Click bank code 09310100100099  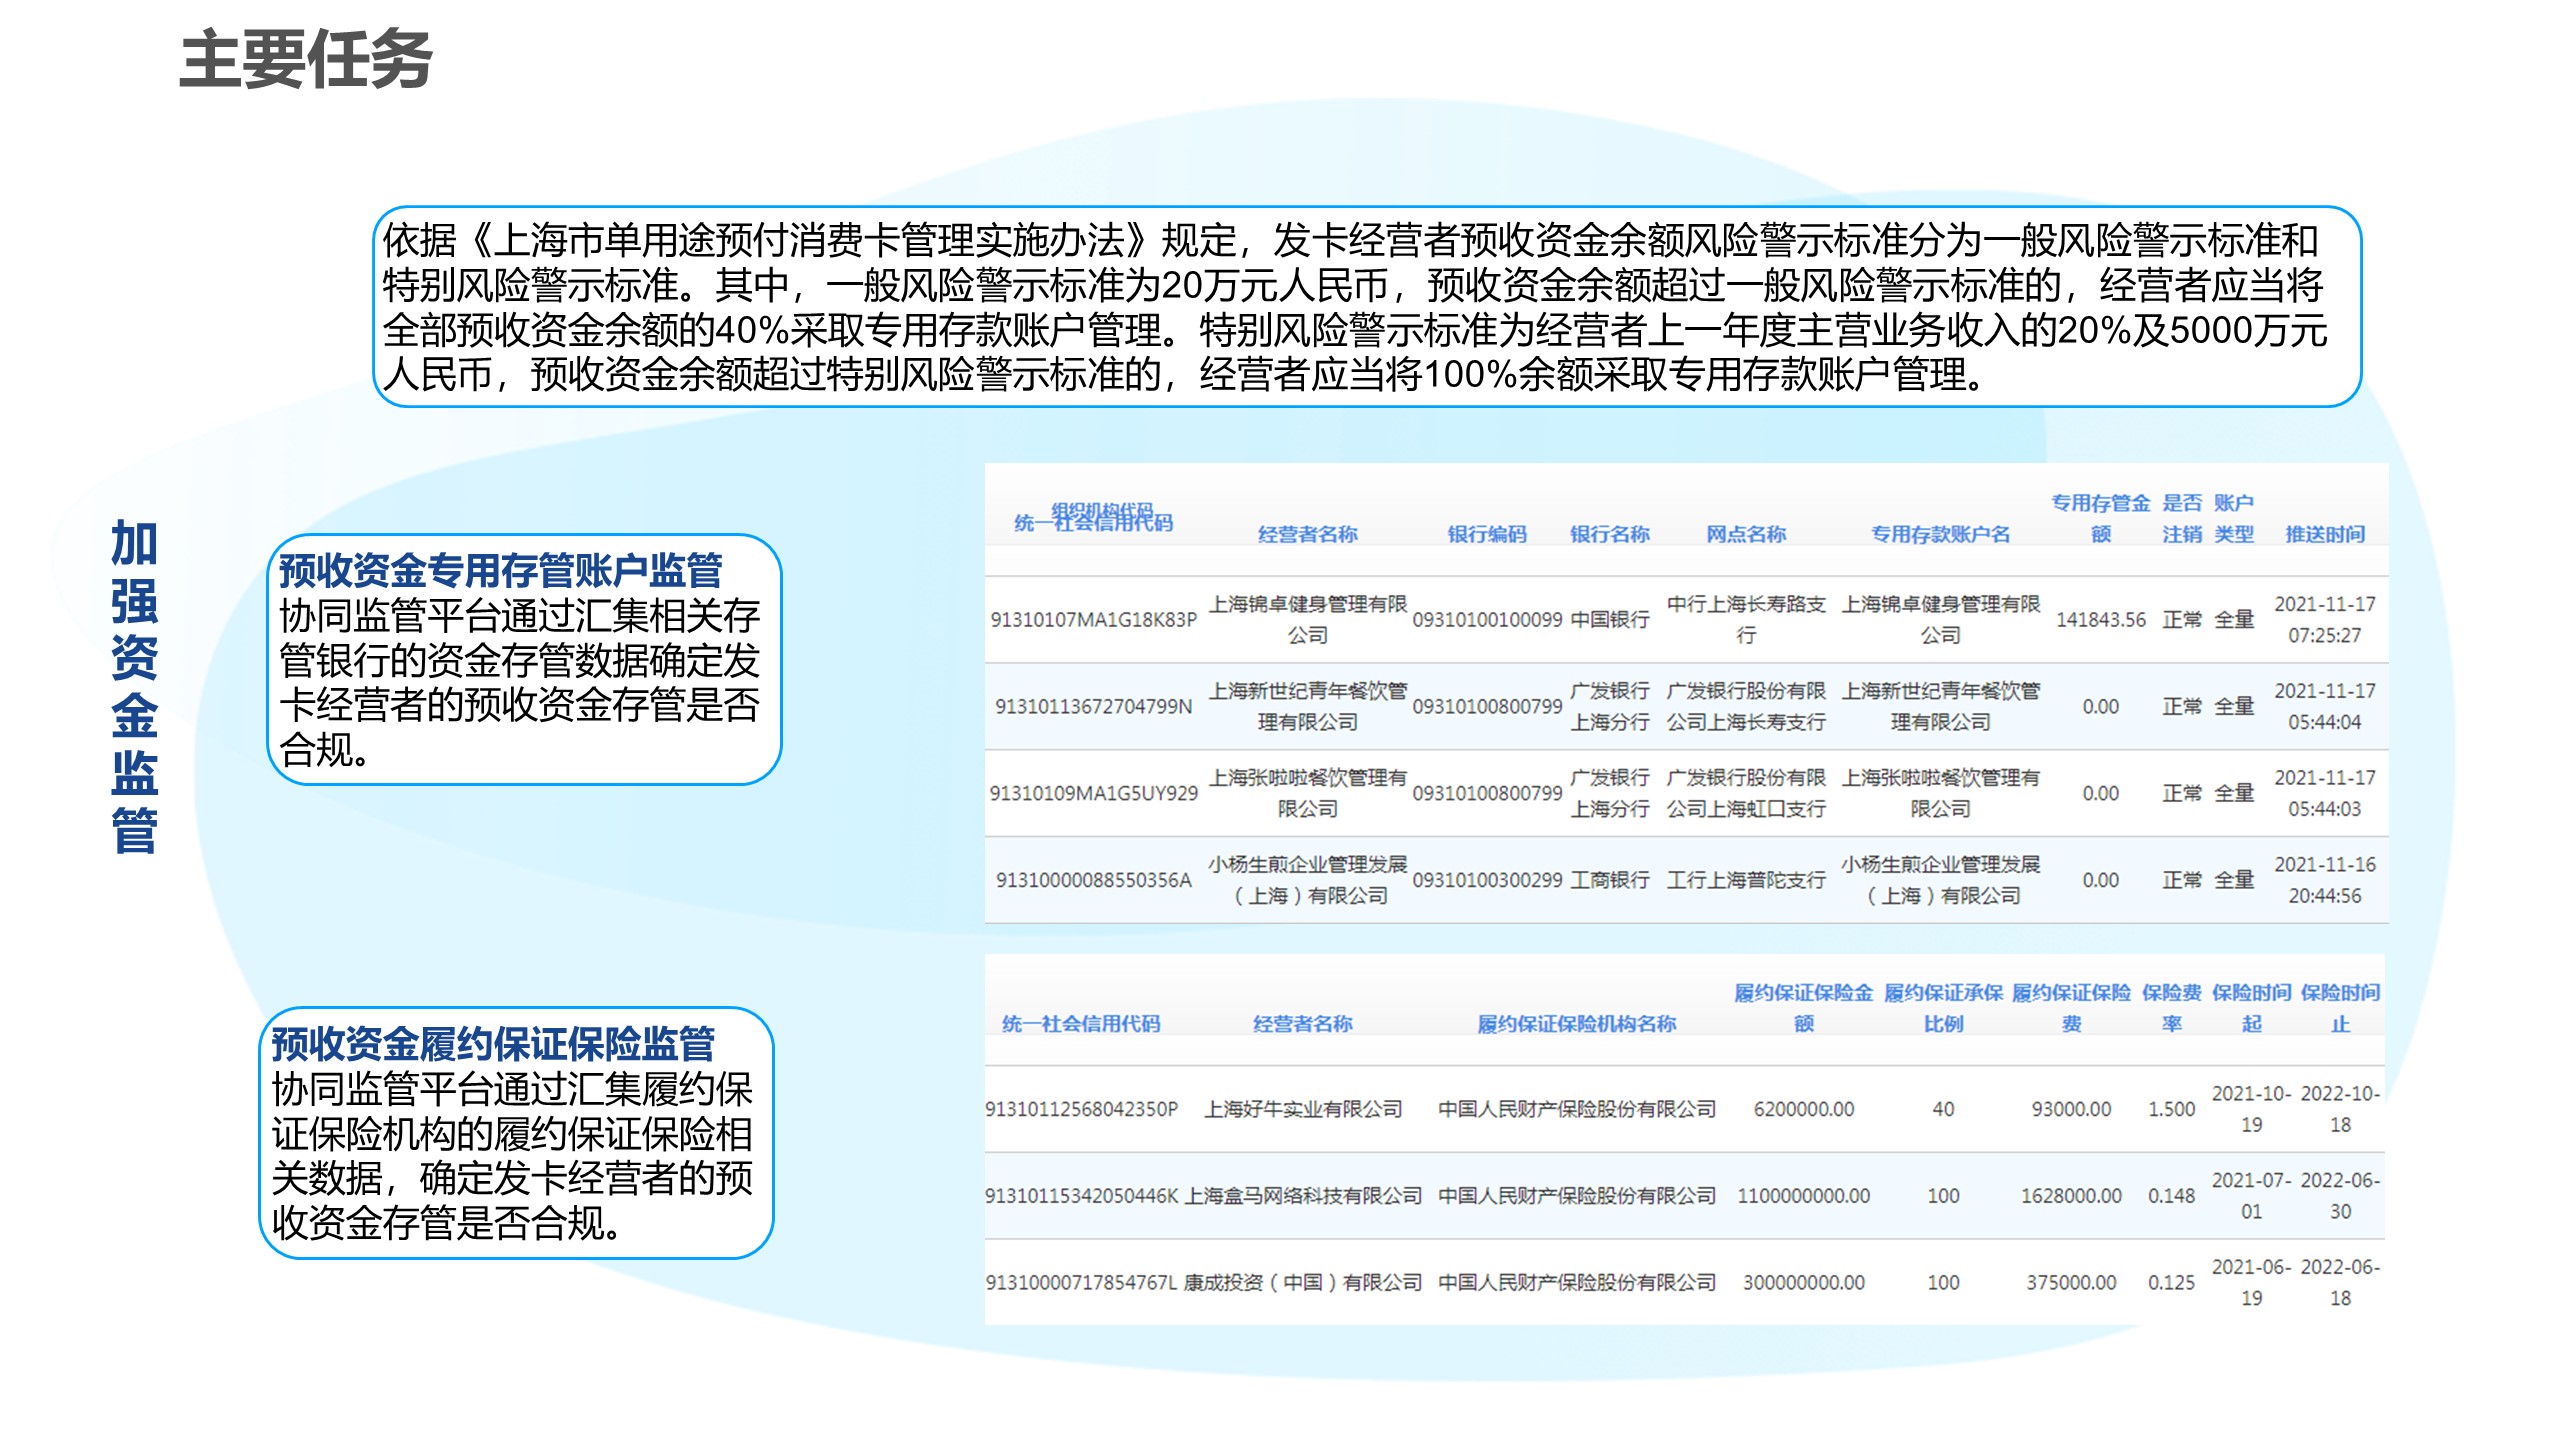pos(1487,620)
